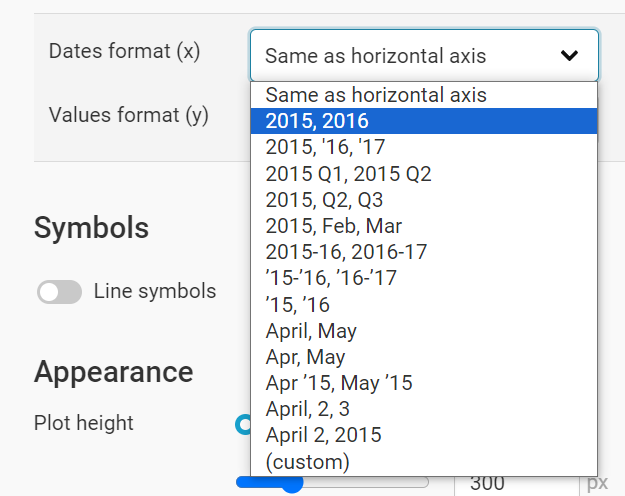625x496 pixels.
Task: Click the dropdown chevron arrow icon
Action: coord(569,55)
